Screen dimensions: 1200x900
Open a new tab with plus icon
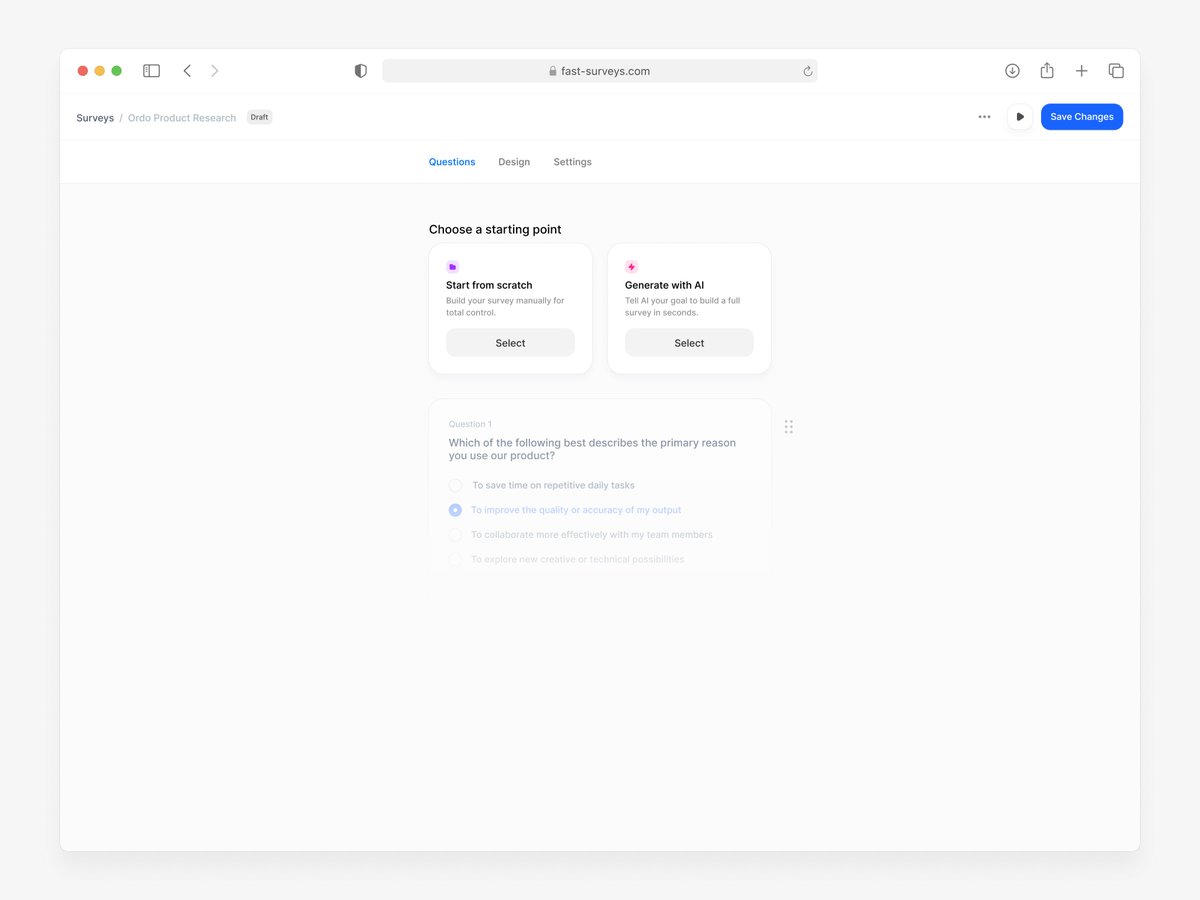point(1081,71)
